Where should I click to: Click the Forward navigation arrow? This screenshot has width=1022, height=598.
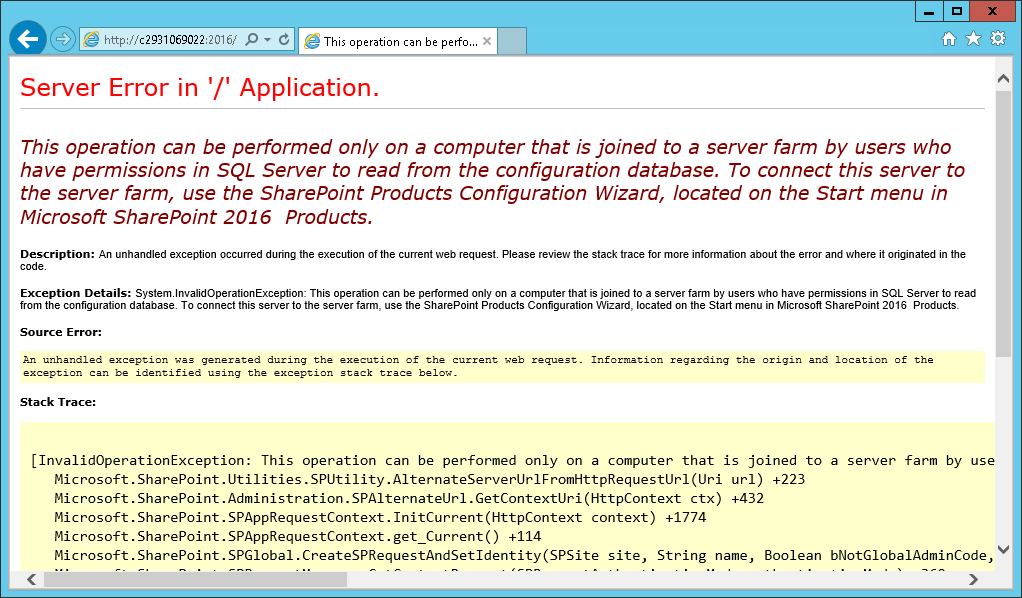pos(62,40)
